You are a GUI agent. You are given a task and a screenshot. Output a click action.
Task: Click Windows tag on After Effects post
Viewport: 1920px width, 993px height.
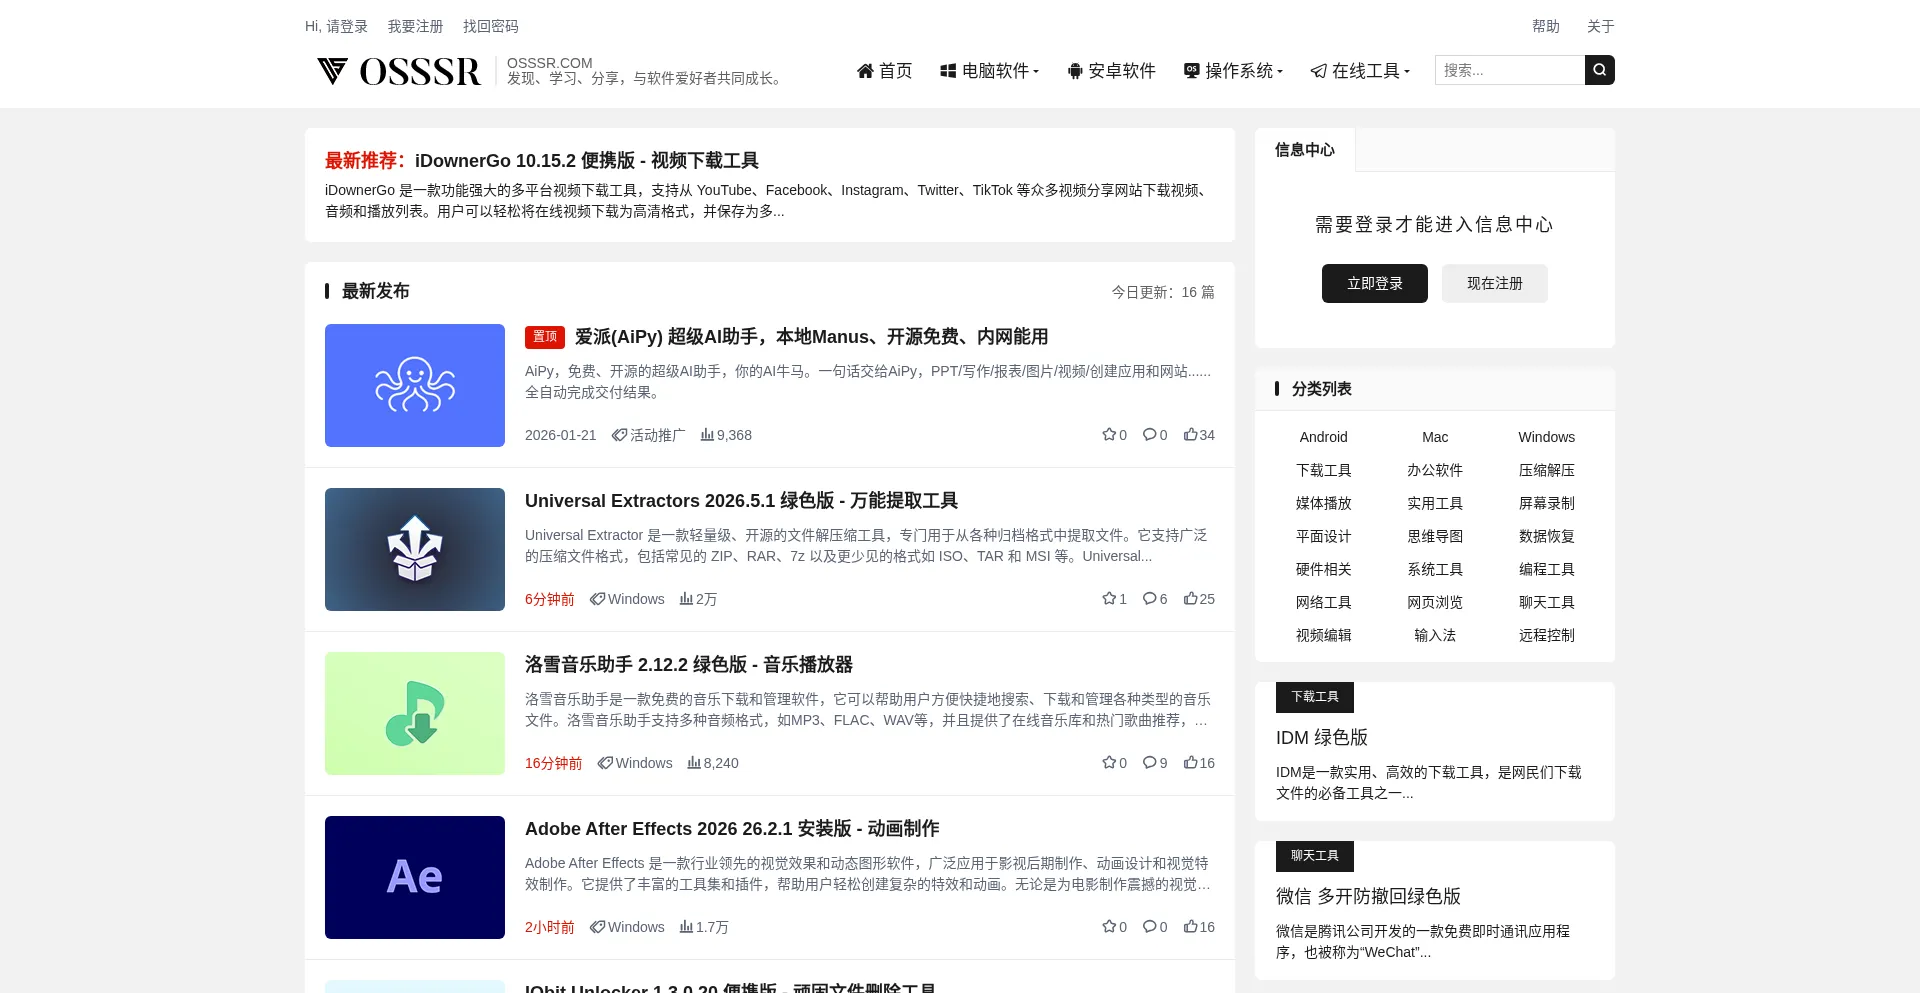click(627, 927)
